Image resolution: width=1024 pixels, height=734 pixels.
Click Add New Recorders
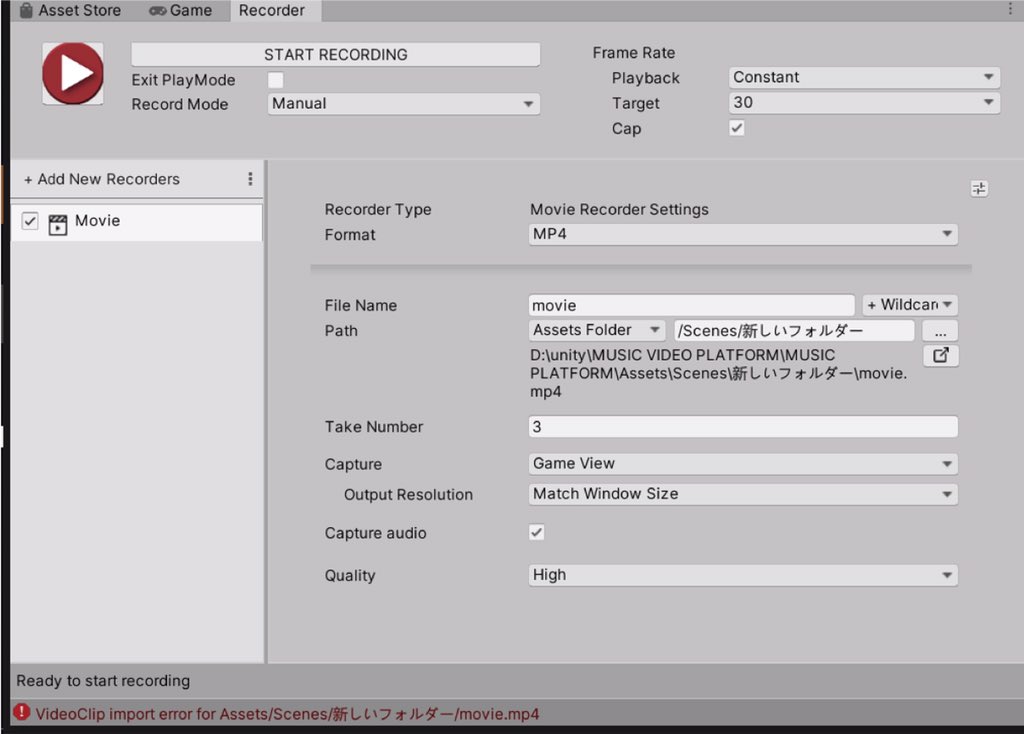101,178
